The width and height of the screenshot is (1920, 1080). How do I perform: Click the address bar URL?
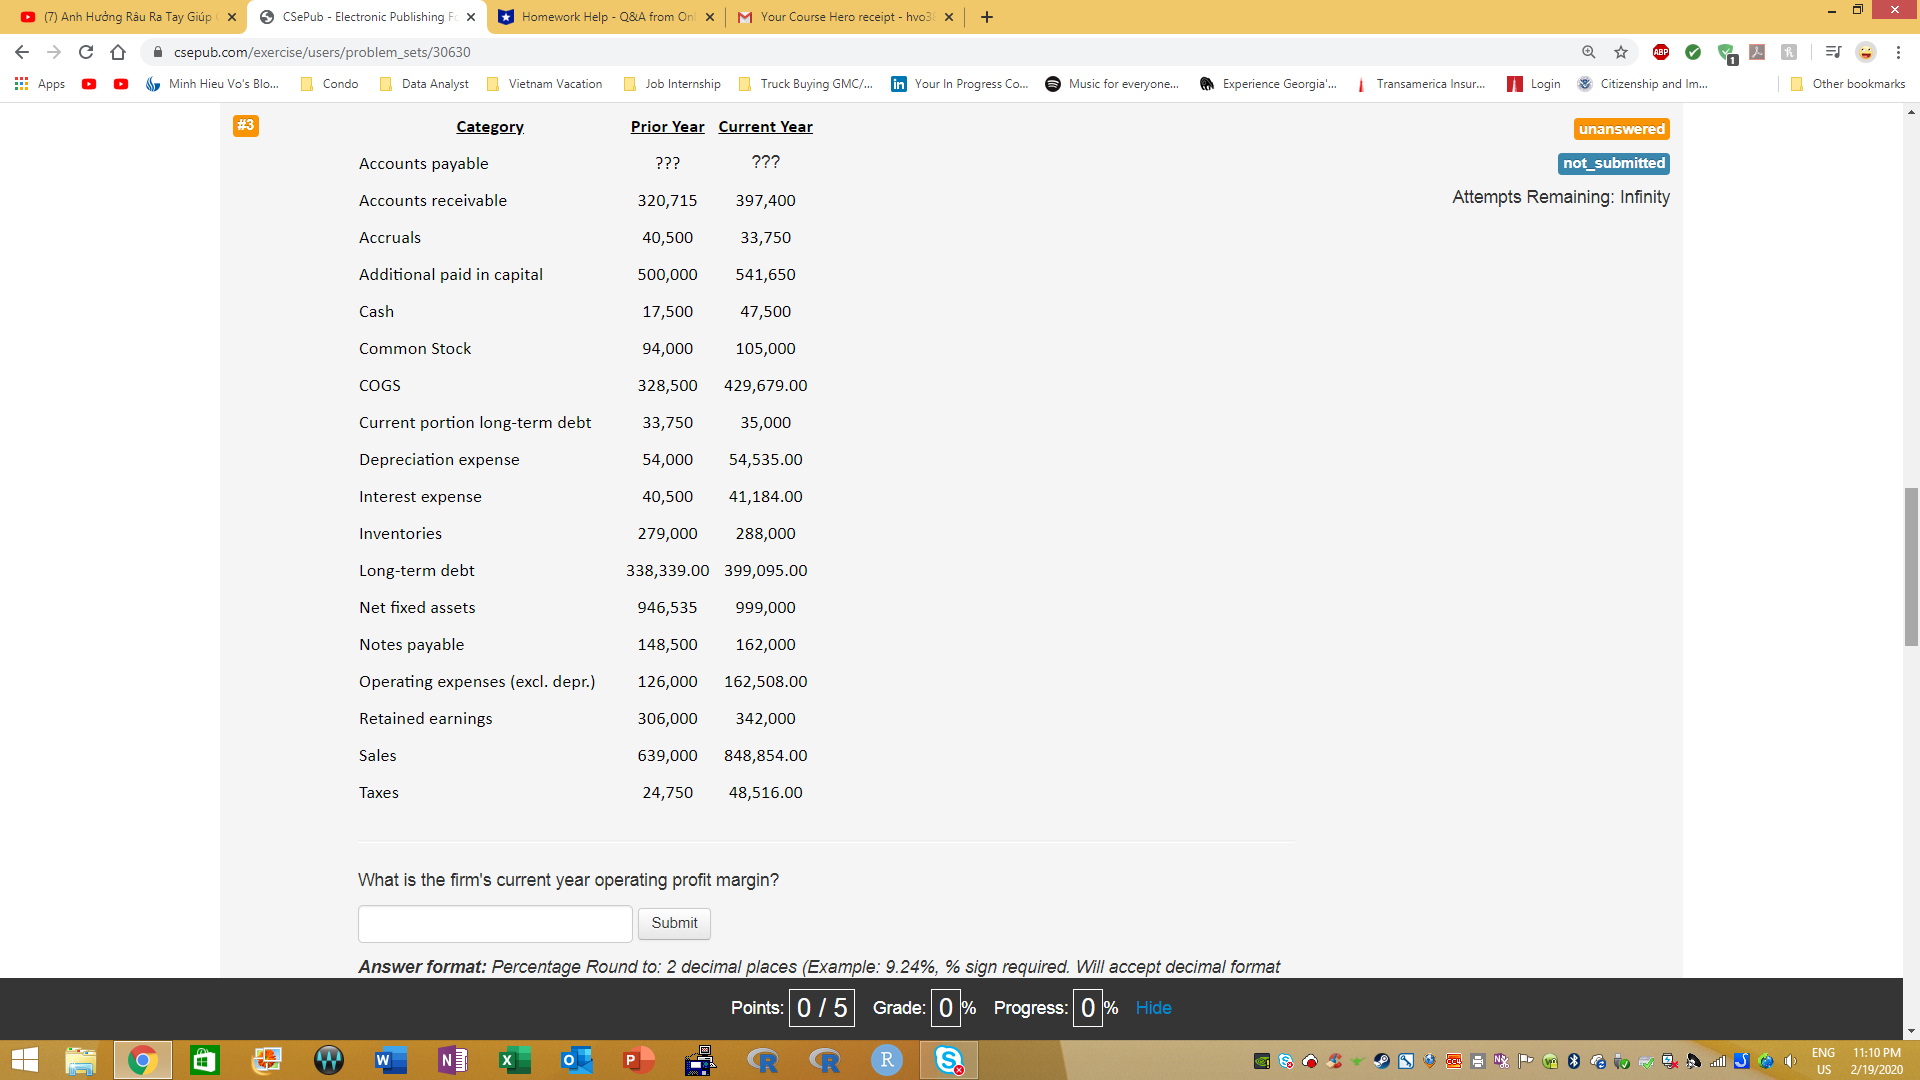(322, 52)
